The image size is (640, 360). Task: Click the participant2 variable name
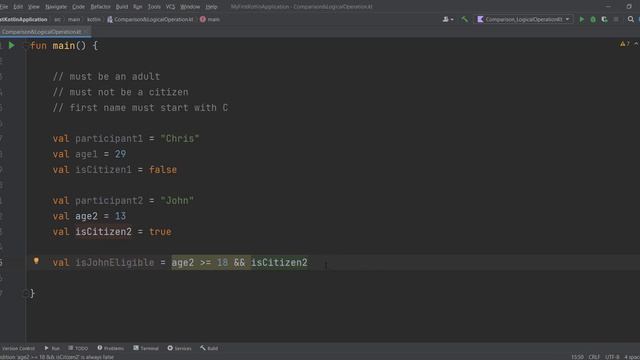coord(109,200)
